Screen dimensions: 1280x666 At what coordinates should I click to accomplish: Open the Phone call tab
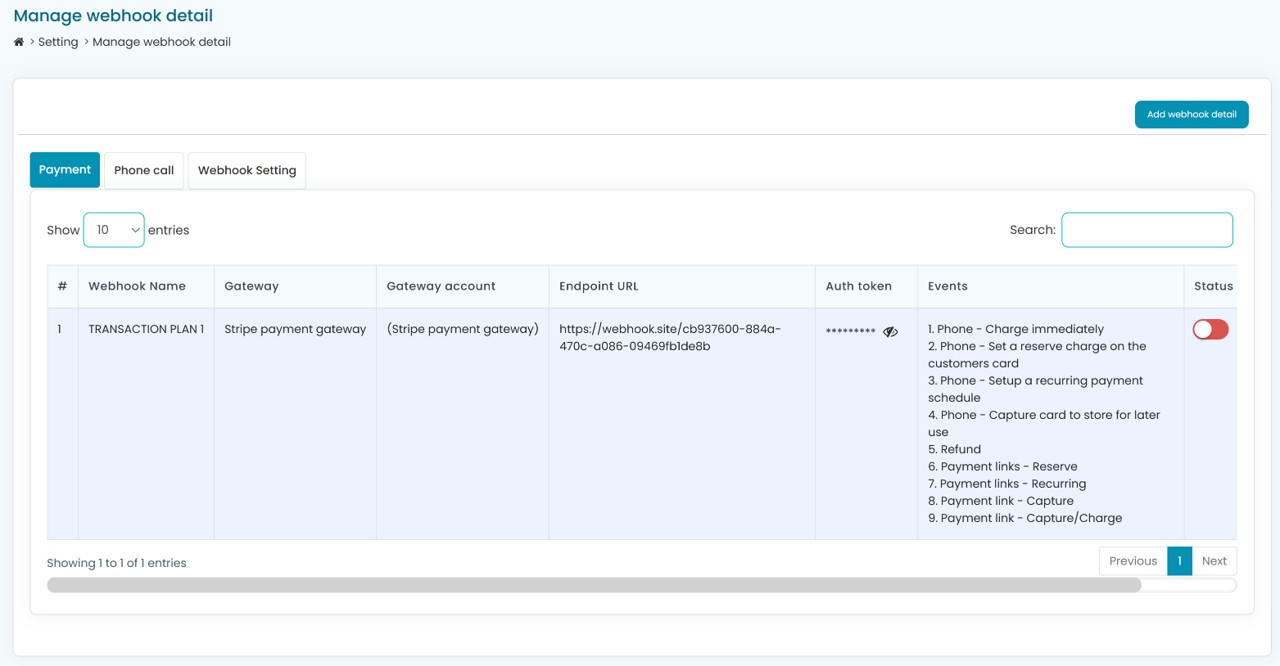[x=144, y=170]
